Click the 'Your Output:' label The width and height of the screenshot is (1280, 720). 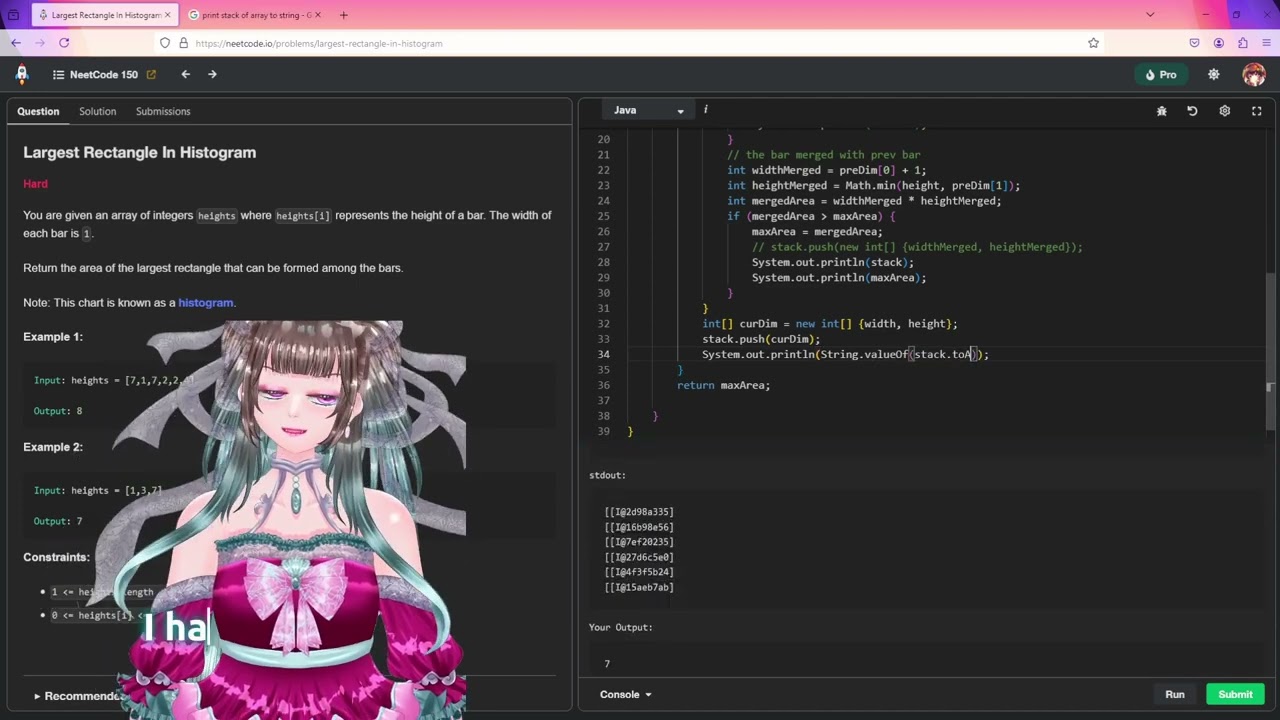point(620,627)
